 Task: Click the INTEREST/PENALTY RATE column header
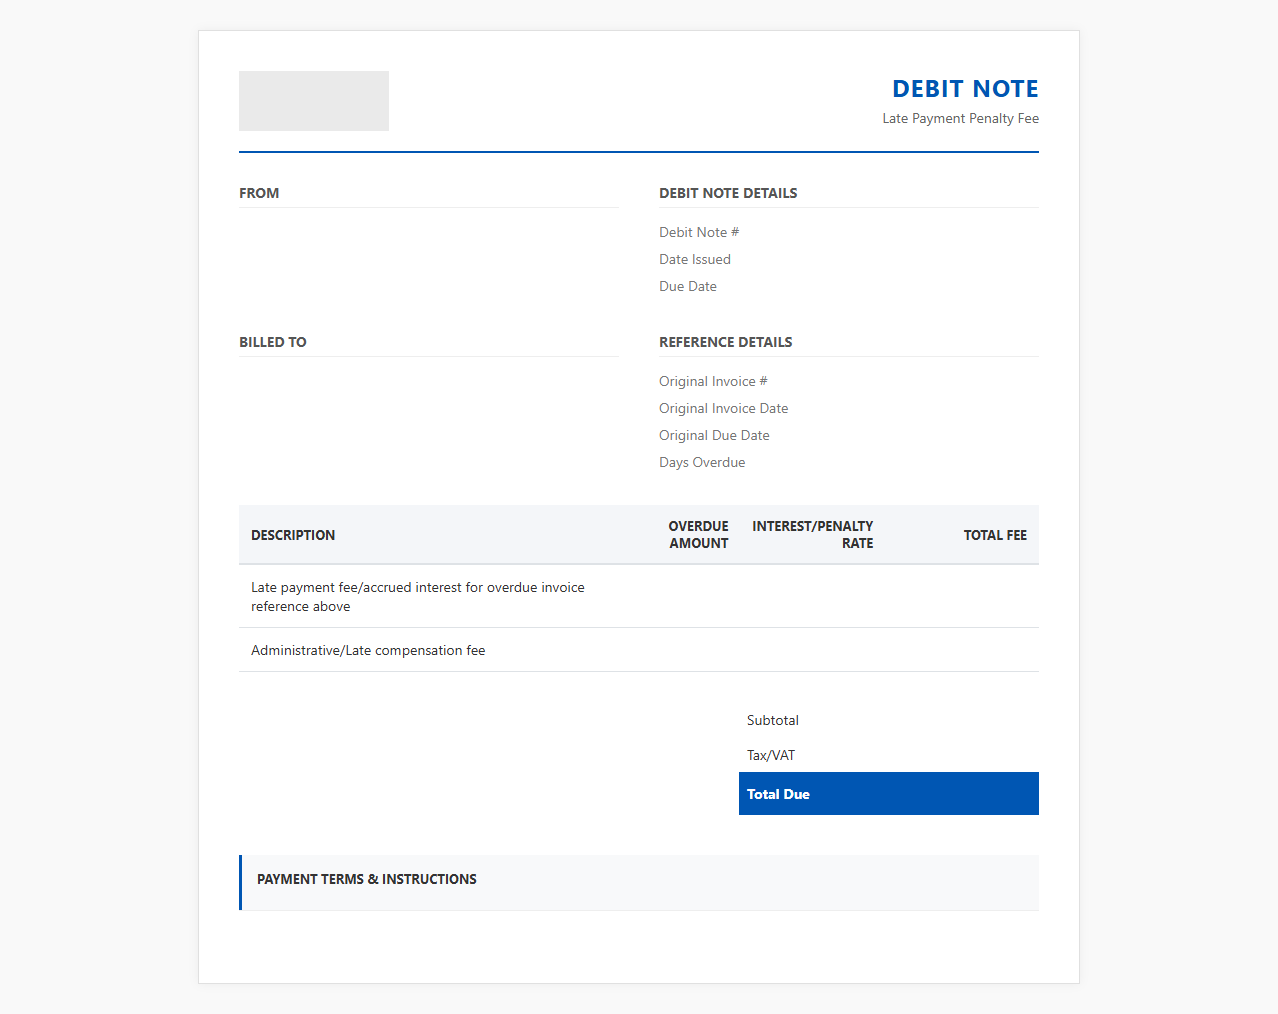813,535
